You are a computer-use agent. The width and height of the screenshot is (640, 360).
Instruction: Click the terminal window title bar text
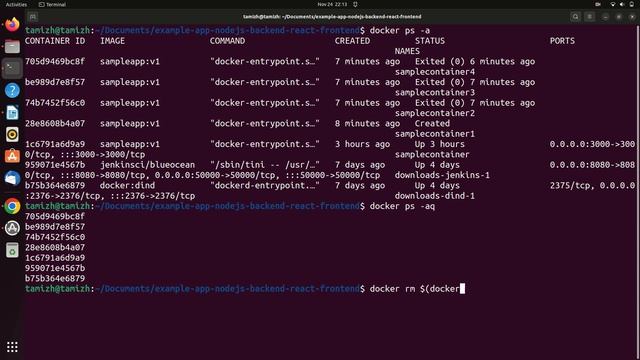(x=332, y=17)
